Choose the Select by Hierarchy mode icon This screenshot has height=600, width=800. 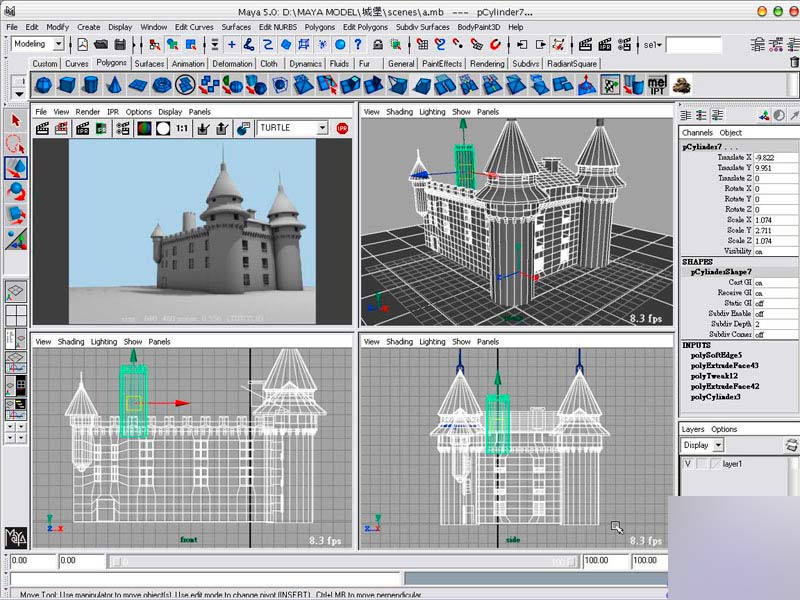pos(154,45)
